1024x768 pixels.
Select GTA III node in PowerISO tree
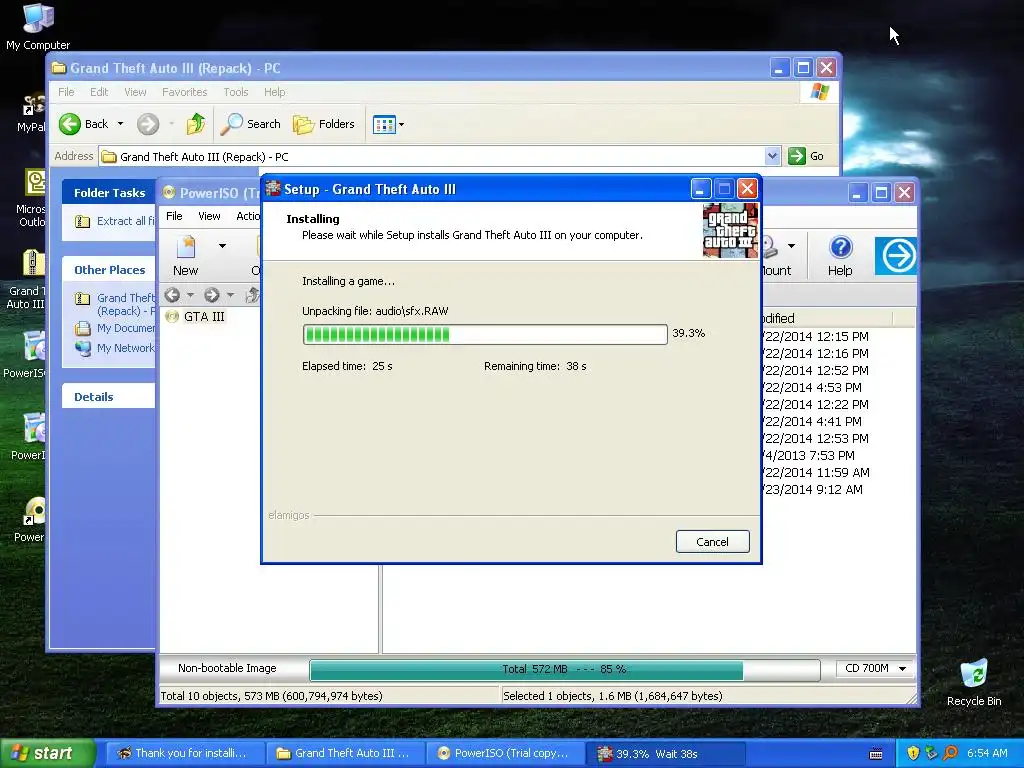pyautogui.click(x=204, y=317)
